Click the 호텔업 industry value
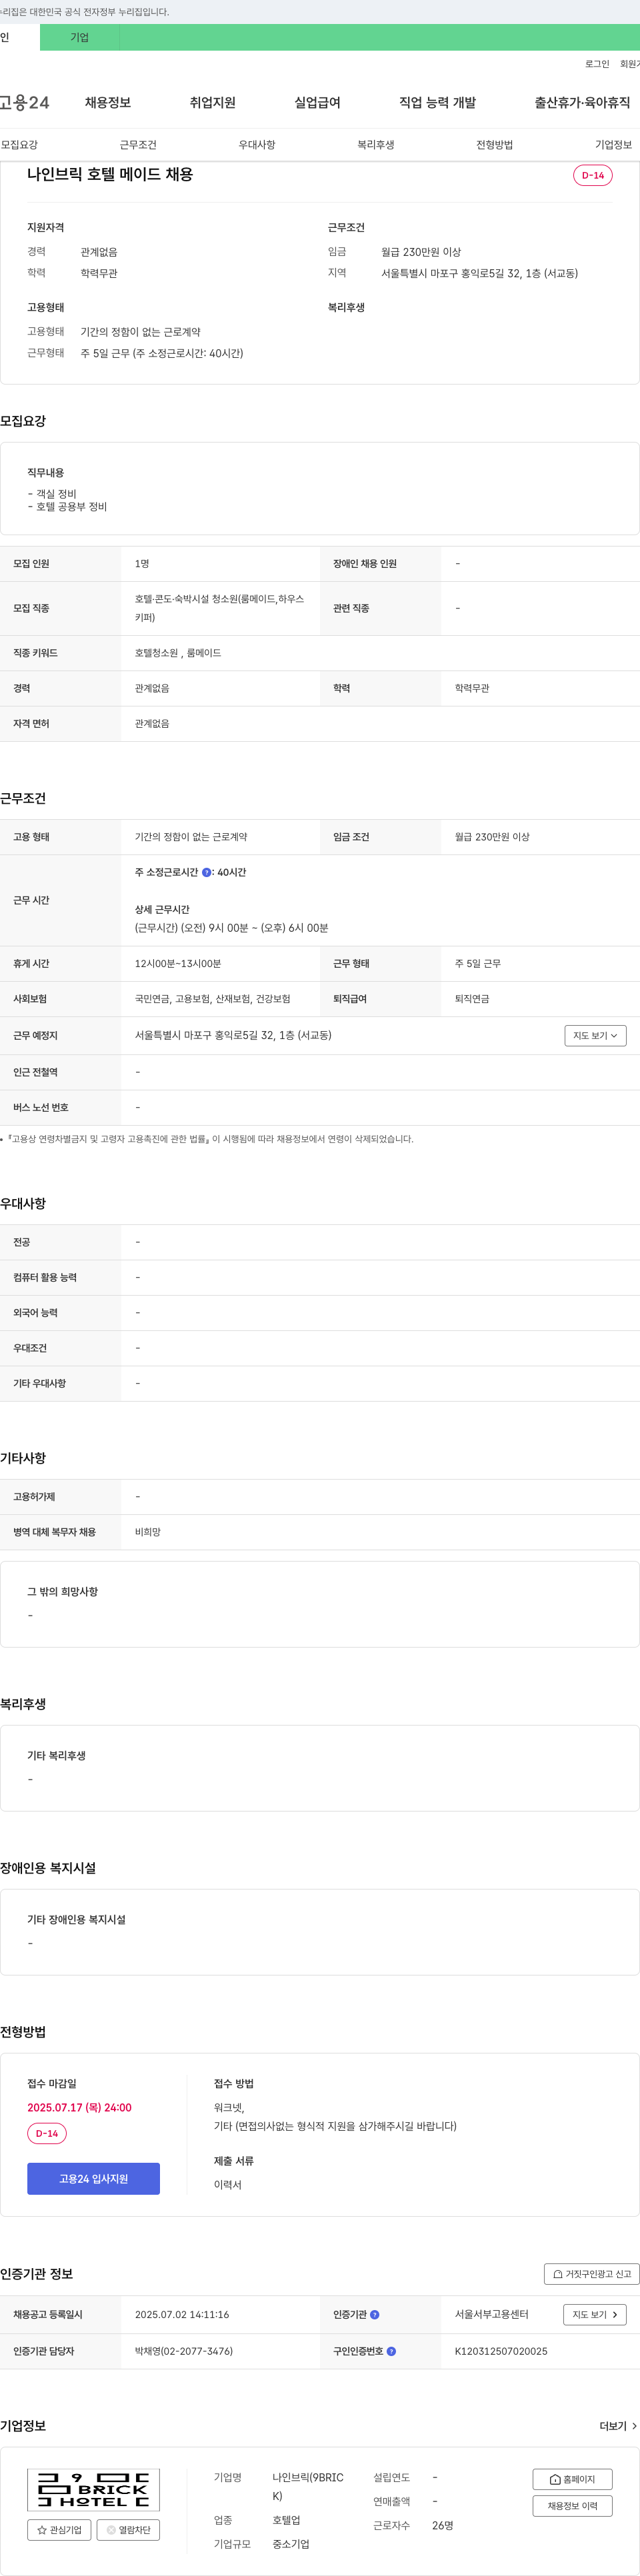 point(286,2520)
